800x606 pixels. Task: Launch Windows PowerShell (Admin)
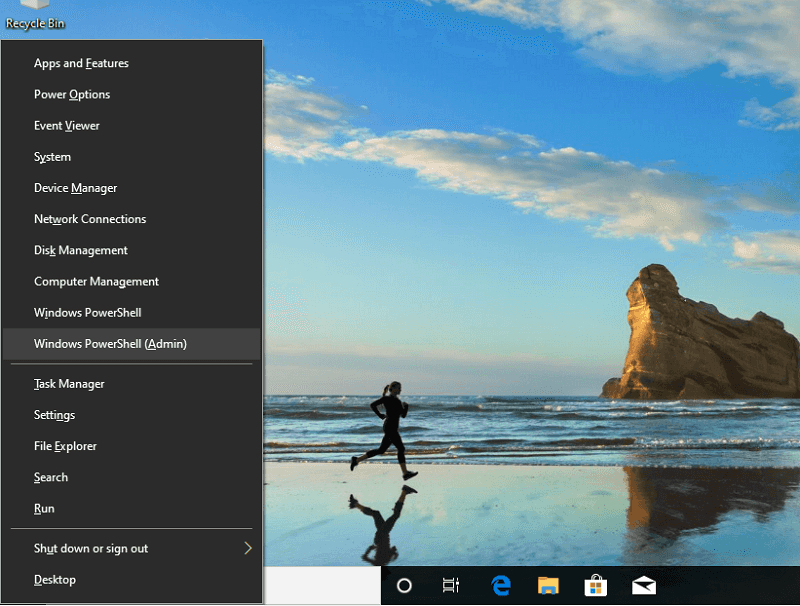tap(110, 344)
